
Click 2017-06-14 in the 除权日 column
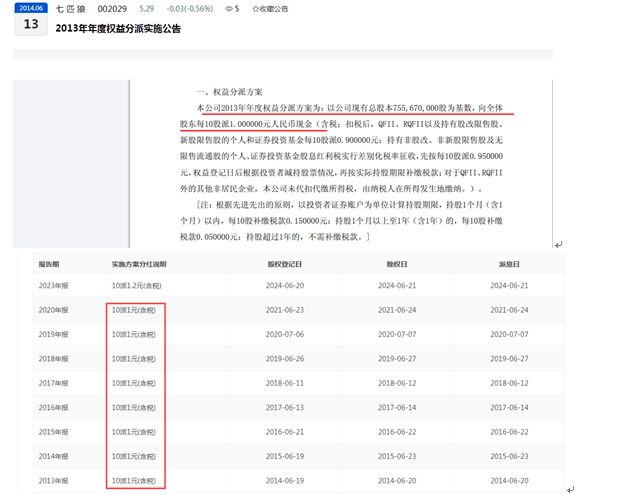tap(397, 408)
